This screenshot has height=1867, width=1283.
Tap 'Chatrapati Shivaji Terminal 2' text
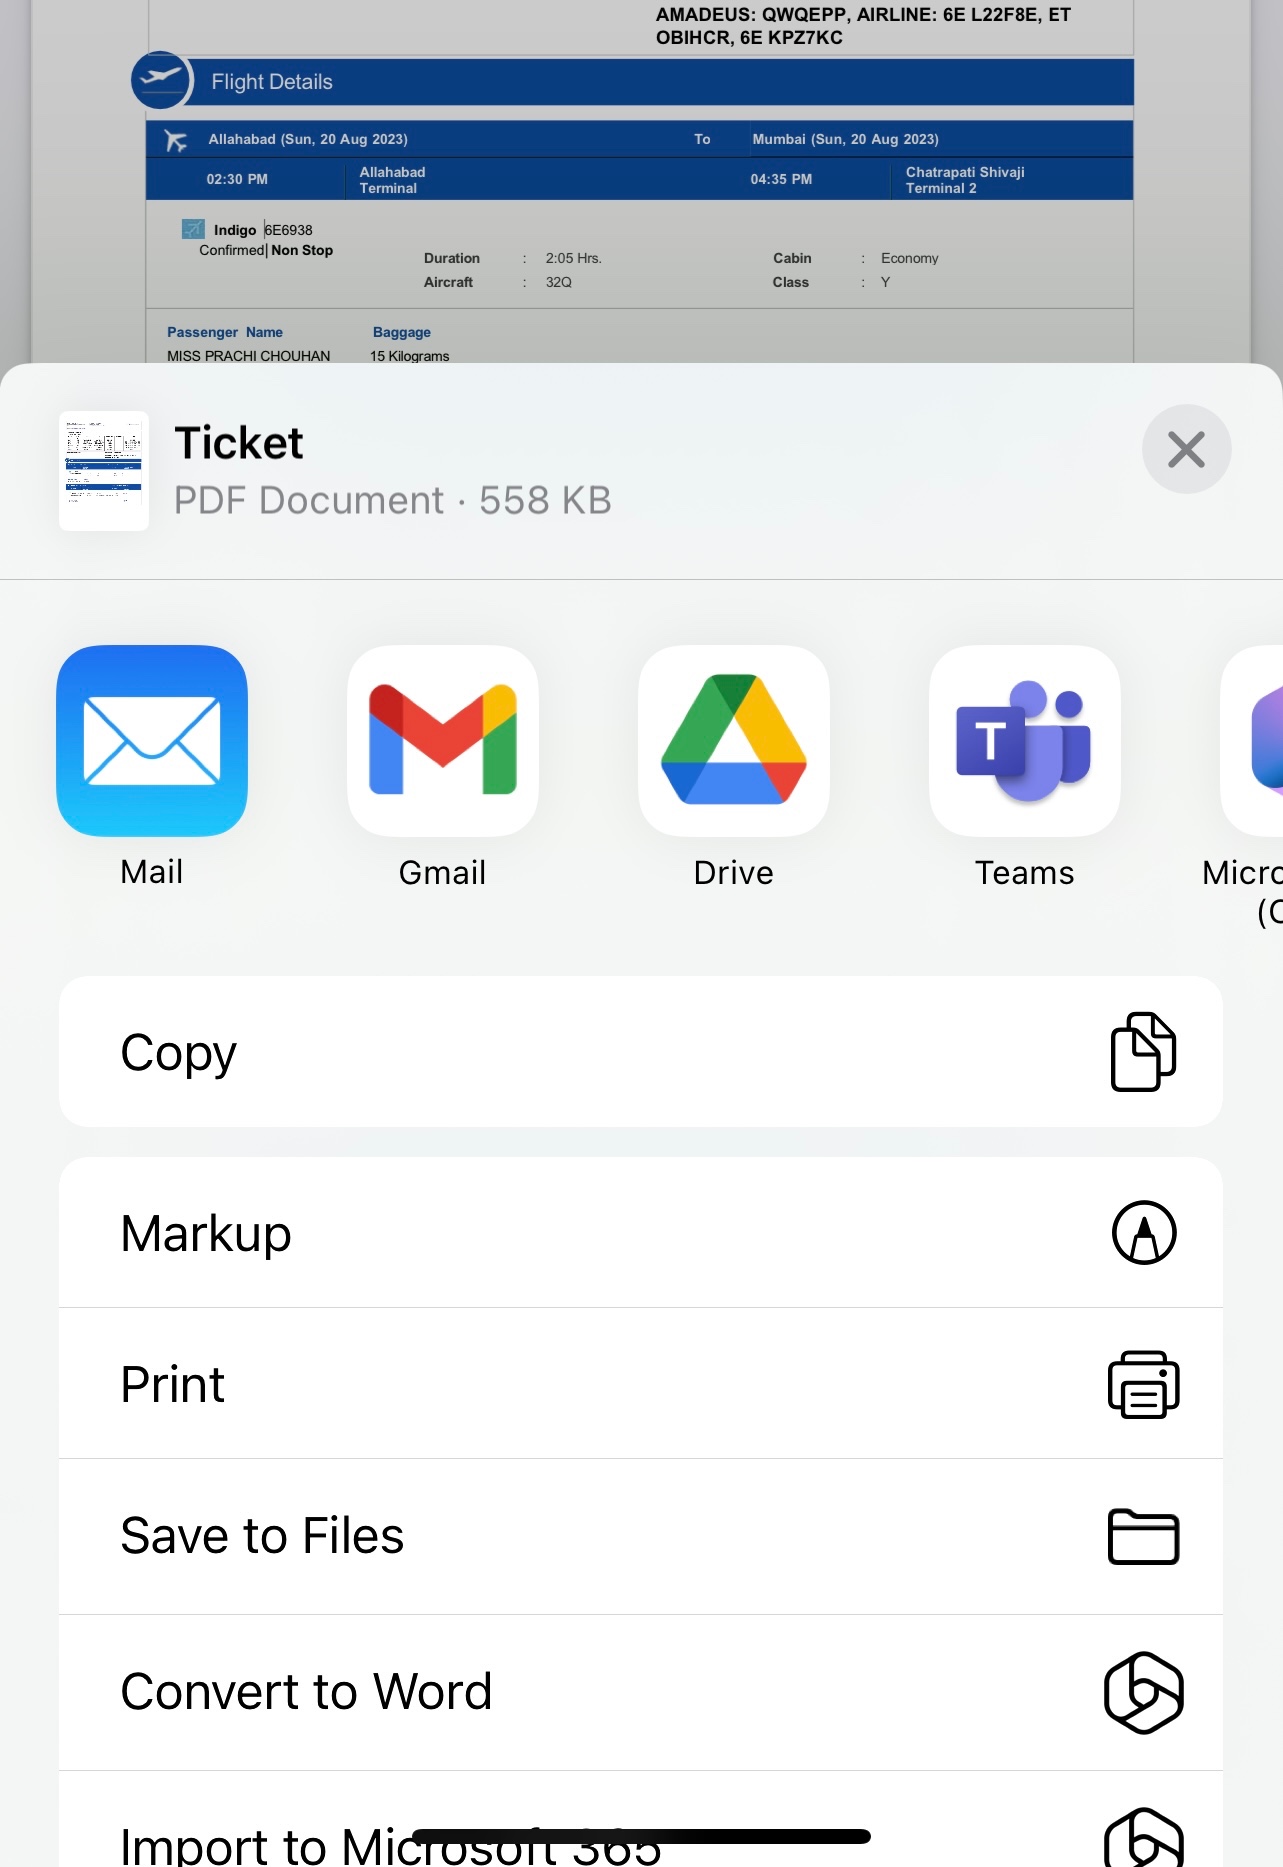(x=965, y=180)
